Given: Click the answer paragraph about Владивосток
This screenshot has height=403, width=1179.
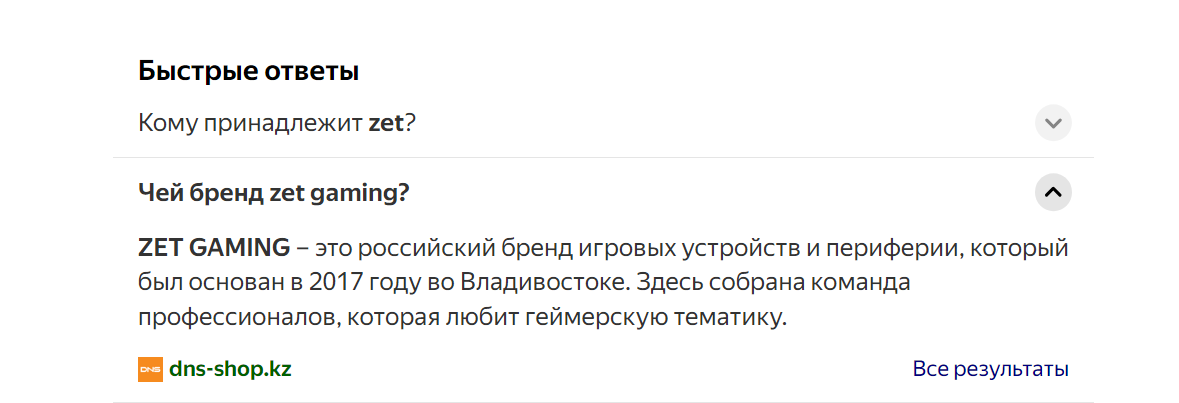Looking at the screenshot, I should tap(603, 282).
